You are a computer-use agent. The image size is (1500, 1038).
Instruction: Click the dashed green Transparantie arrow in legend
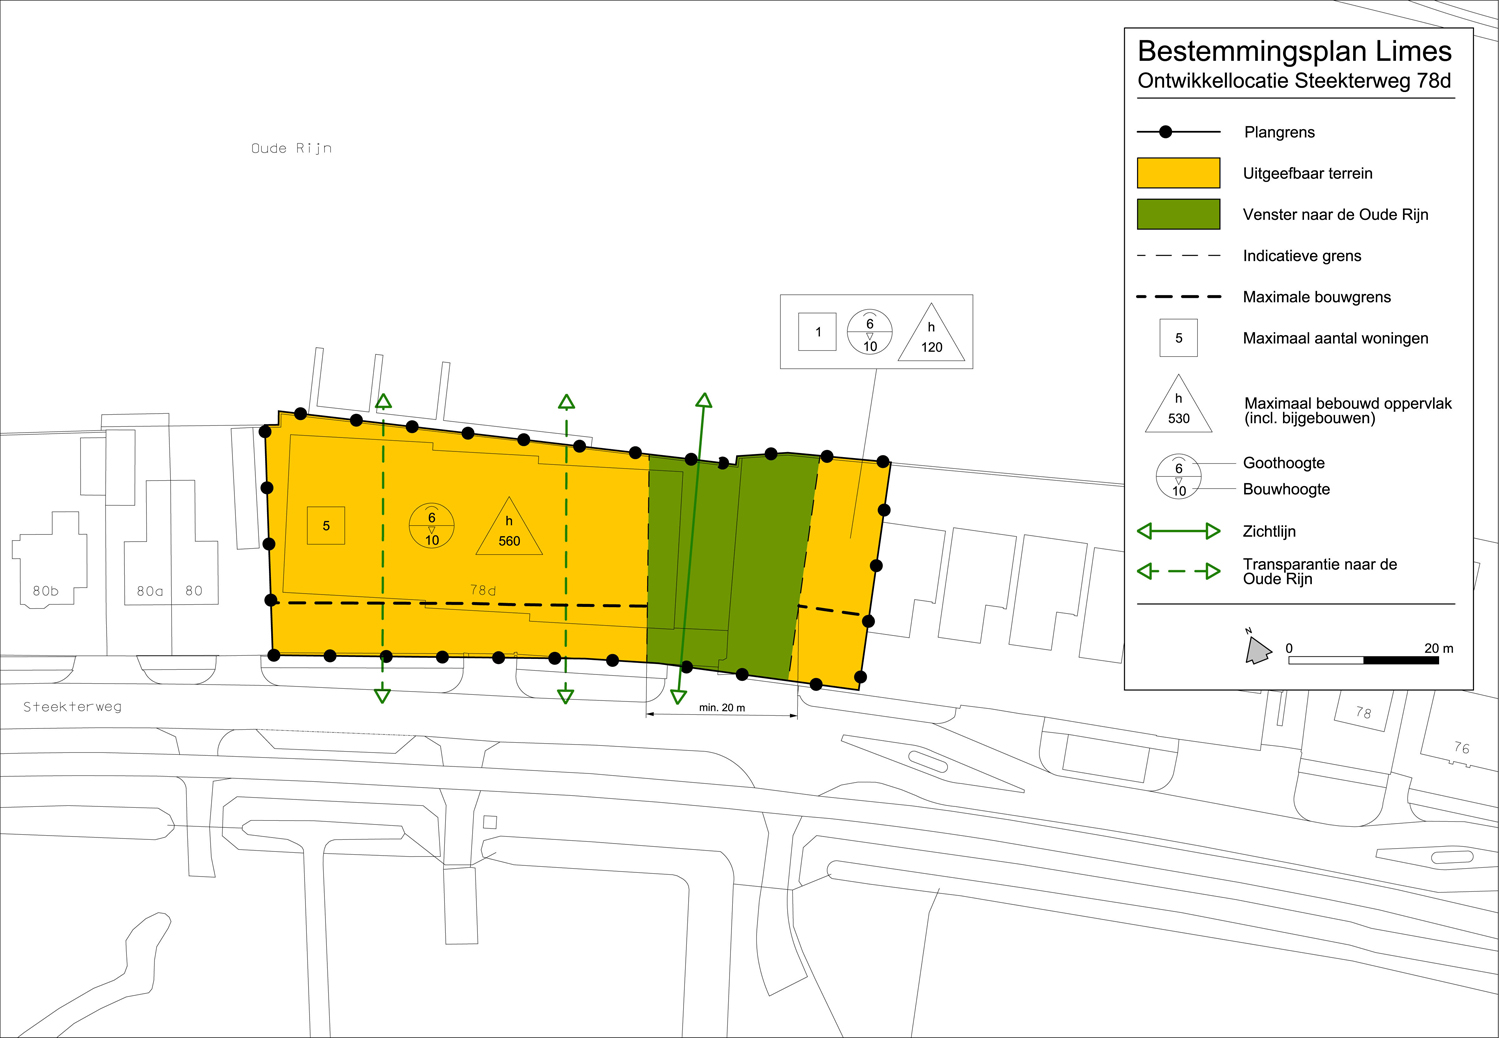point(1179,571)
